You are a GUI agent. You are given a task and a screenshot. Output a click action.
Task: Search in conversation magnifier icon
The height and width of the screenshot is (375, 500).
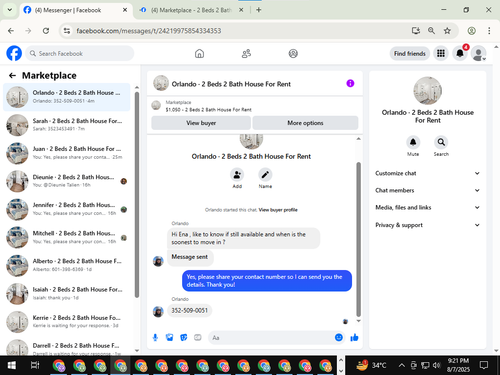(x=441, y=142)
